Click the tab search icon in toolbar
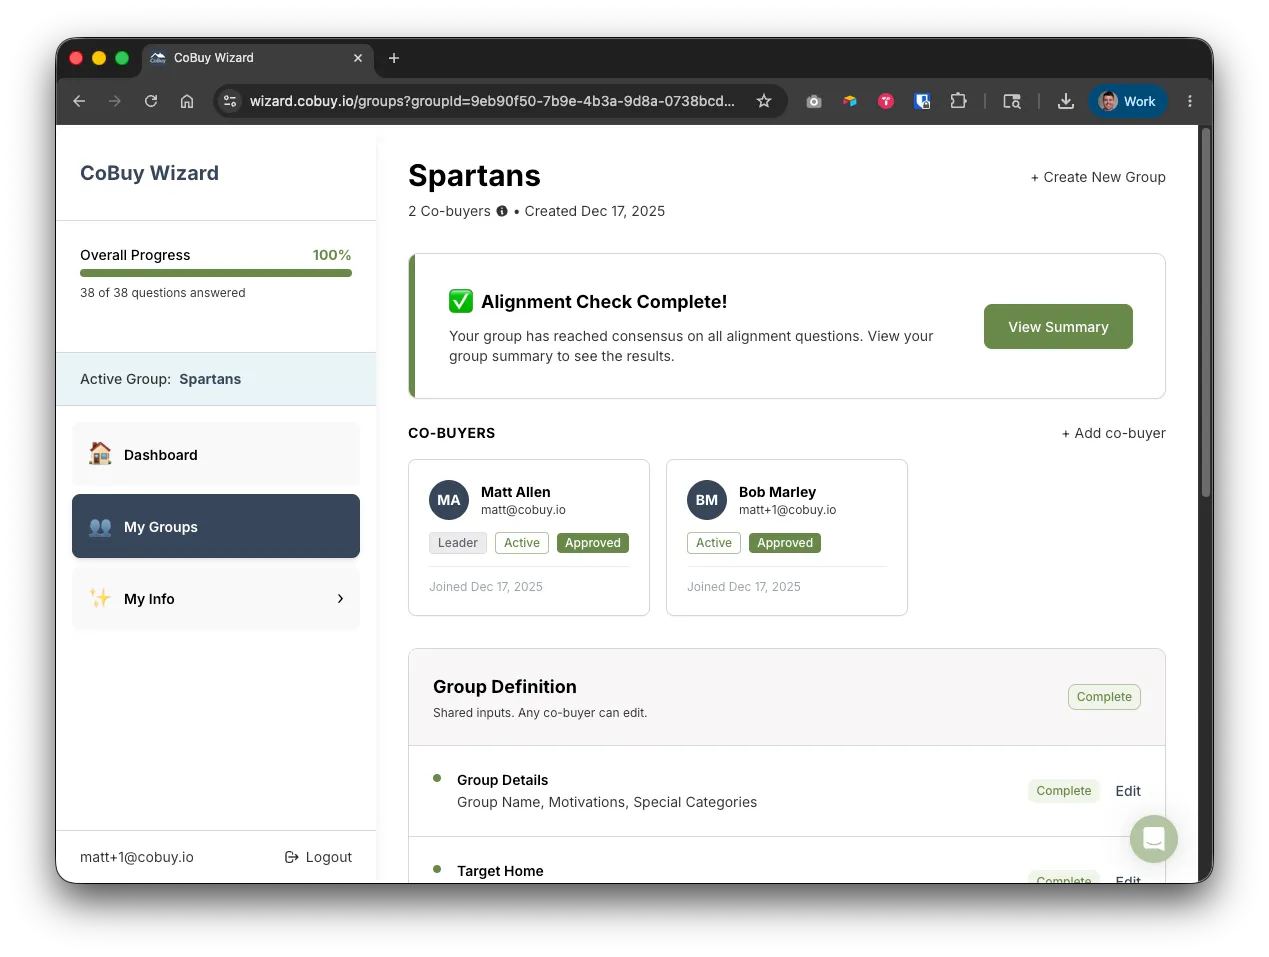 [x=1012, y=101]
